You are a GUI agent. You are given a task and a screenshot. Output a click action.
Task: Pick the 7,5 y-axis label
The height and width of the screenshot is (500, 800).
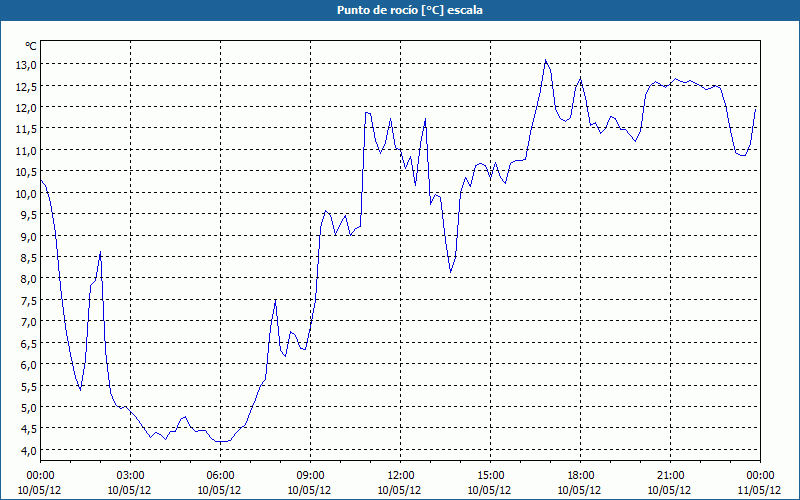(x=30, y=300)
